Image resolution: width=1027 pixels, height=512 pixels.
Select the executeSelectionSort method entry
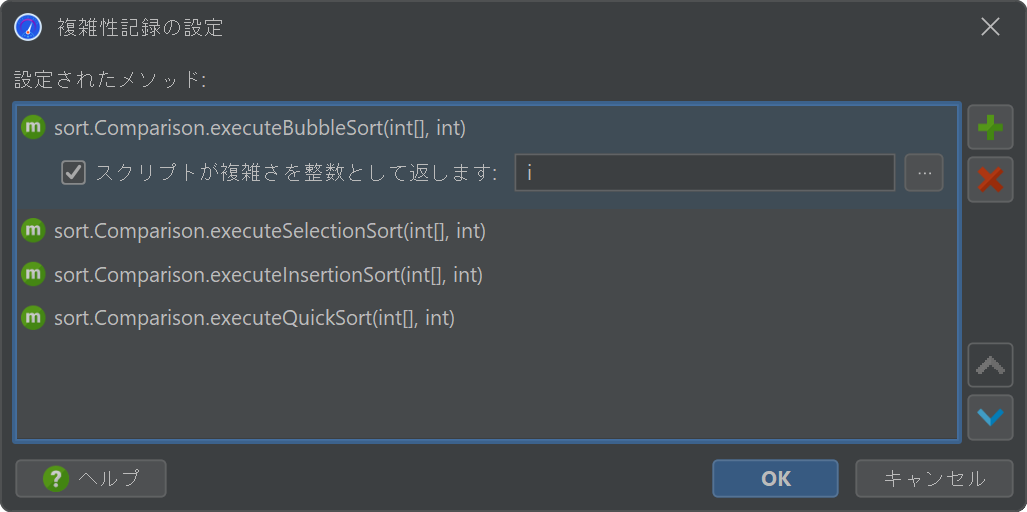[487, 230]
